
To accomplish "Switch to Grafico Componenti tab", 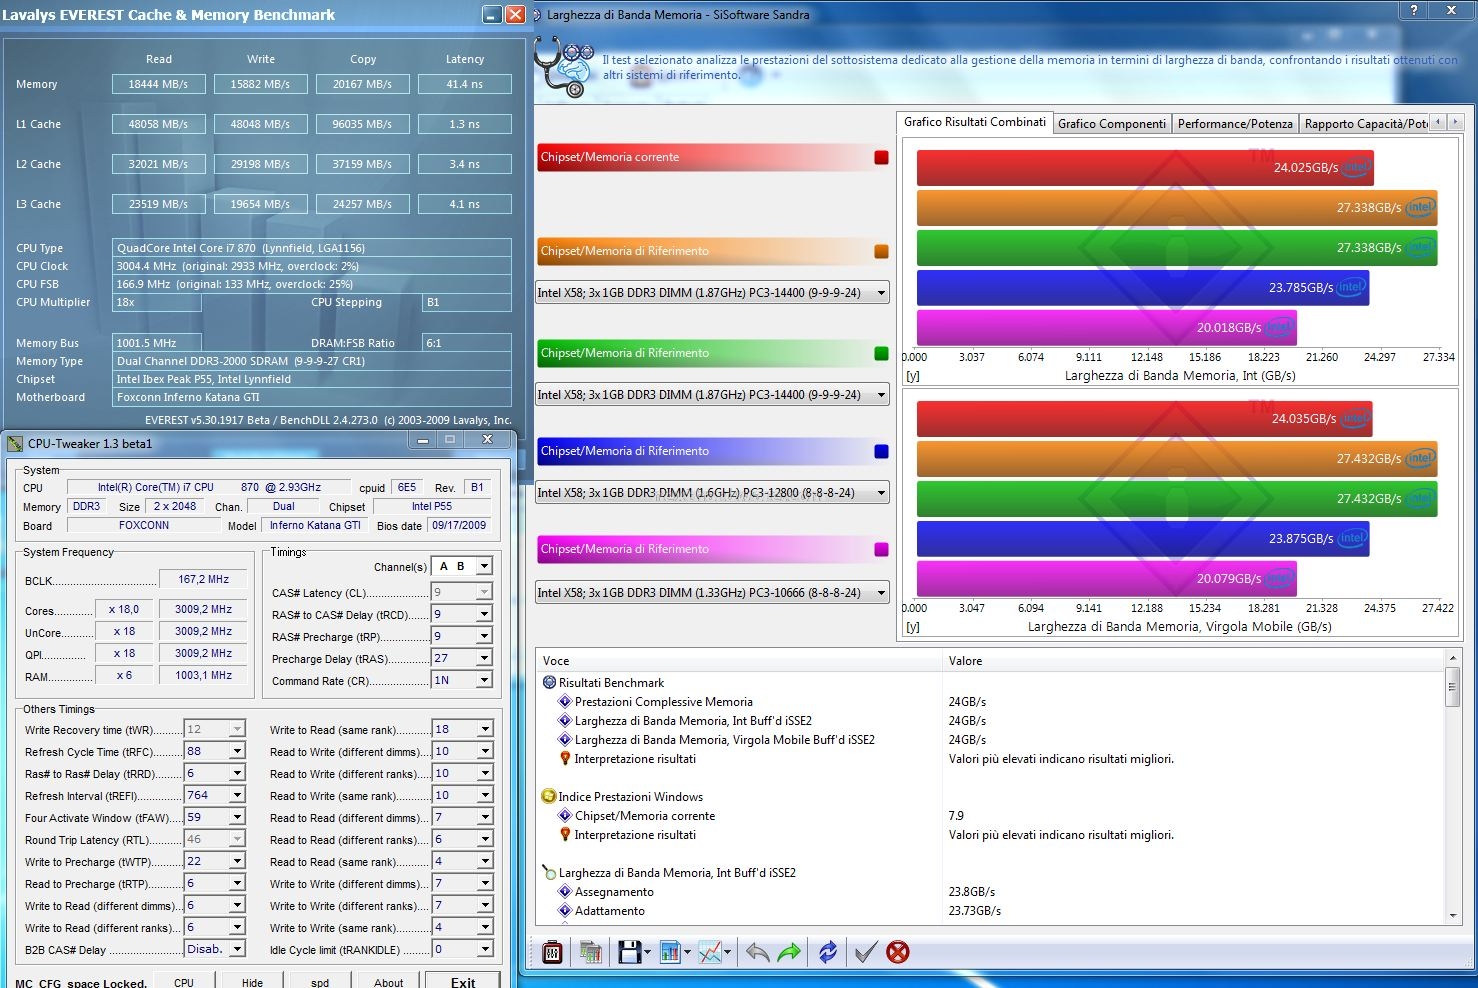I will click(x=1111, y=124).
